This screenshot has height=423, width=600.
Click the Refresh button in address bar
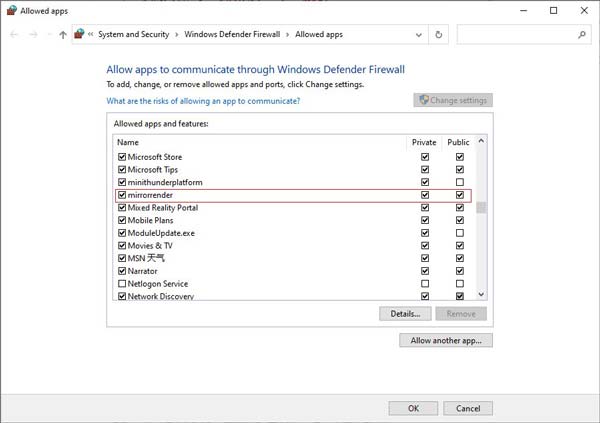click(x=438, y=34)
